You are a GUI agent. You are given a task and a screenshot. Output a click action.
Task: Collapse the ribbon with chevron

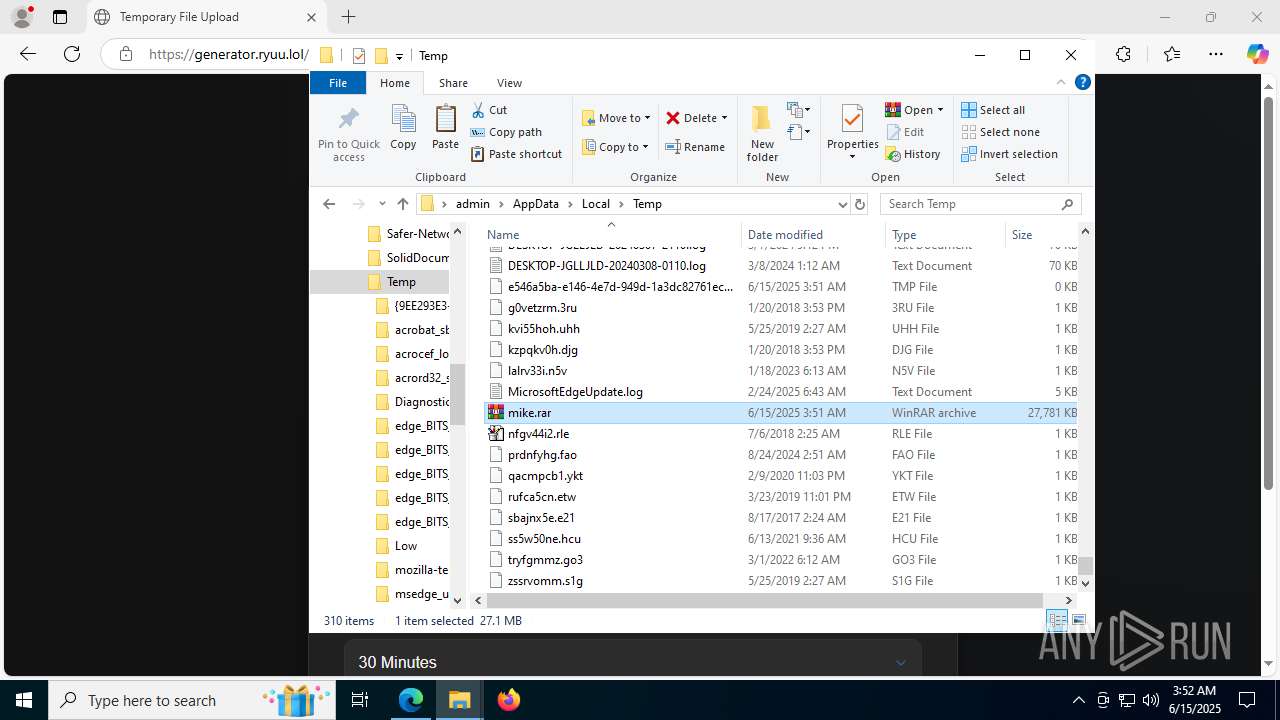[x=1061, y=83]
